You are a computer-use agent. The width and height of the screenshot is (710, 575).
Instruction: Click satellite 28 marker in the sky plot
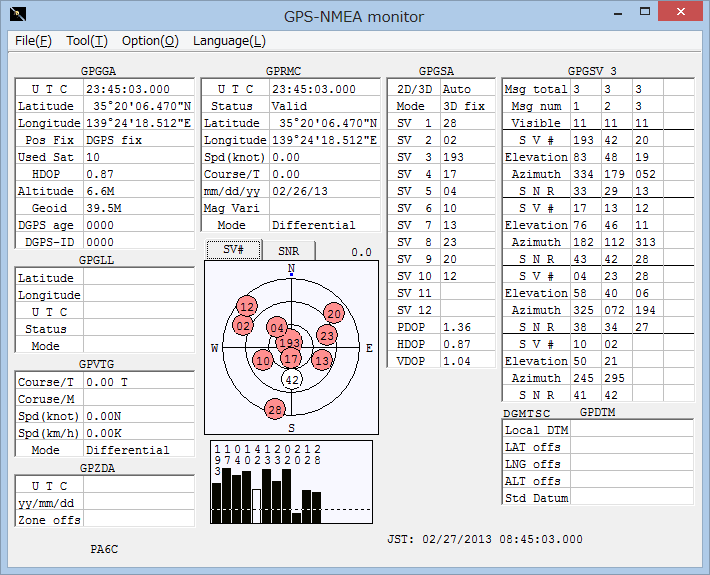(x=275, y=408)
